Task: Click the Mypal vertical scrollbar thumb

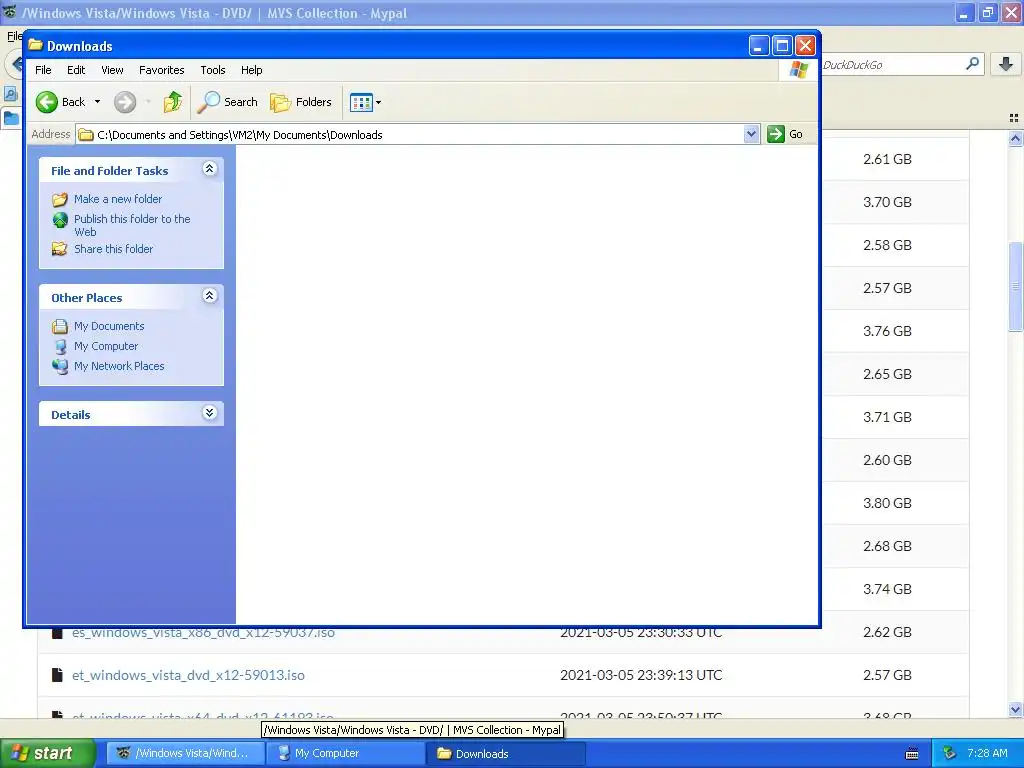Action: tap(1015, 286)
